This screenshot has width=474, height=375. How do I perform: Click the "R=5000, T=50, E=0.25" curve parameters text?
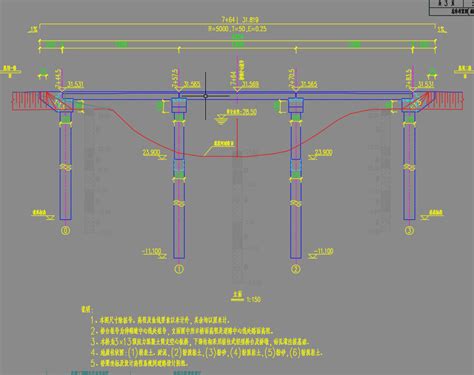click(x=237, y=29)
